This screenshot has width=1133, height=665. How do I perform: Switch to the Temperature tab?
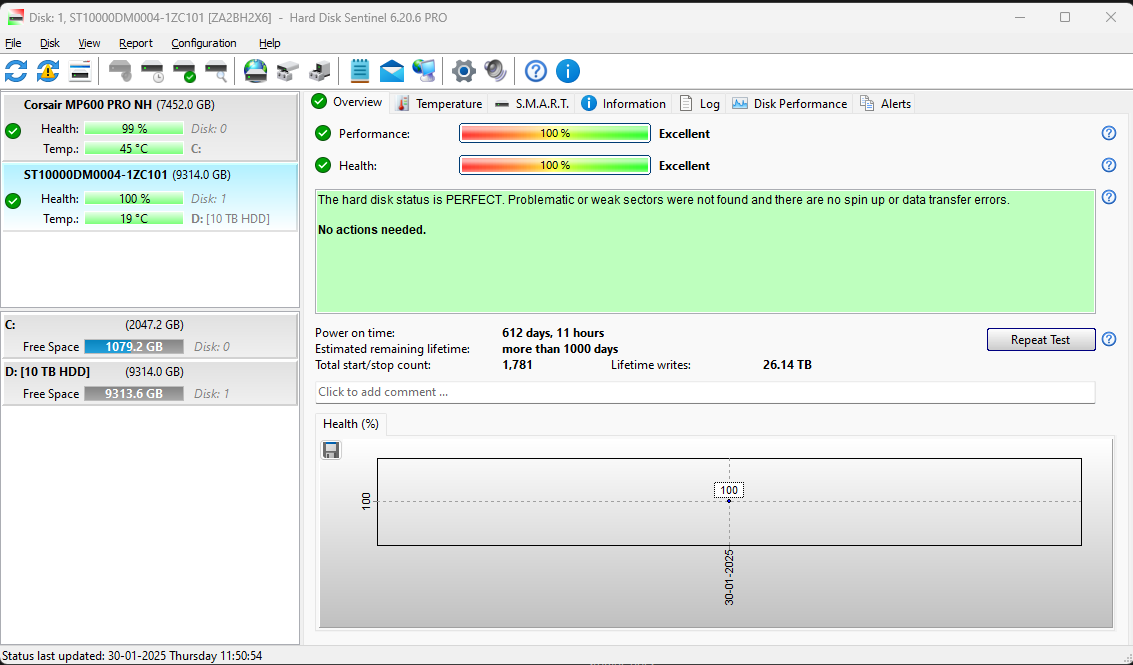tap(439, 104)
